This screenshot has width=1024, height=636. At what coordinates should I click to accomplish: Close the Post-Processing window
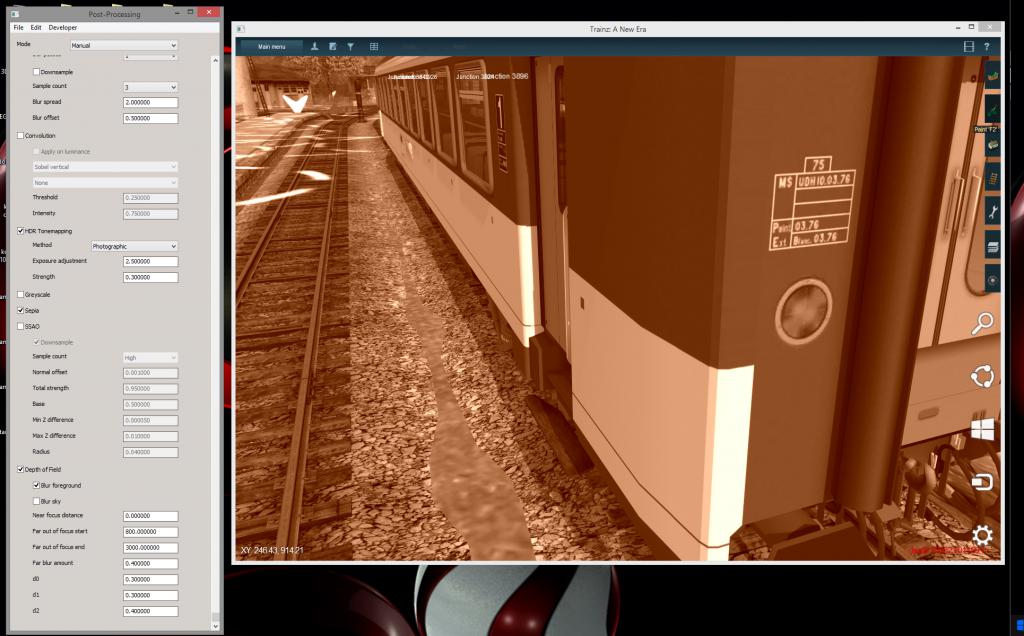208,12
